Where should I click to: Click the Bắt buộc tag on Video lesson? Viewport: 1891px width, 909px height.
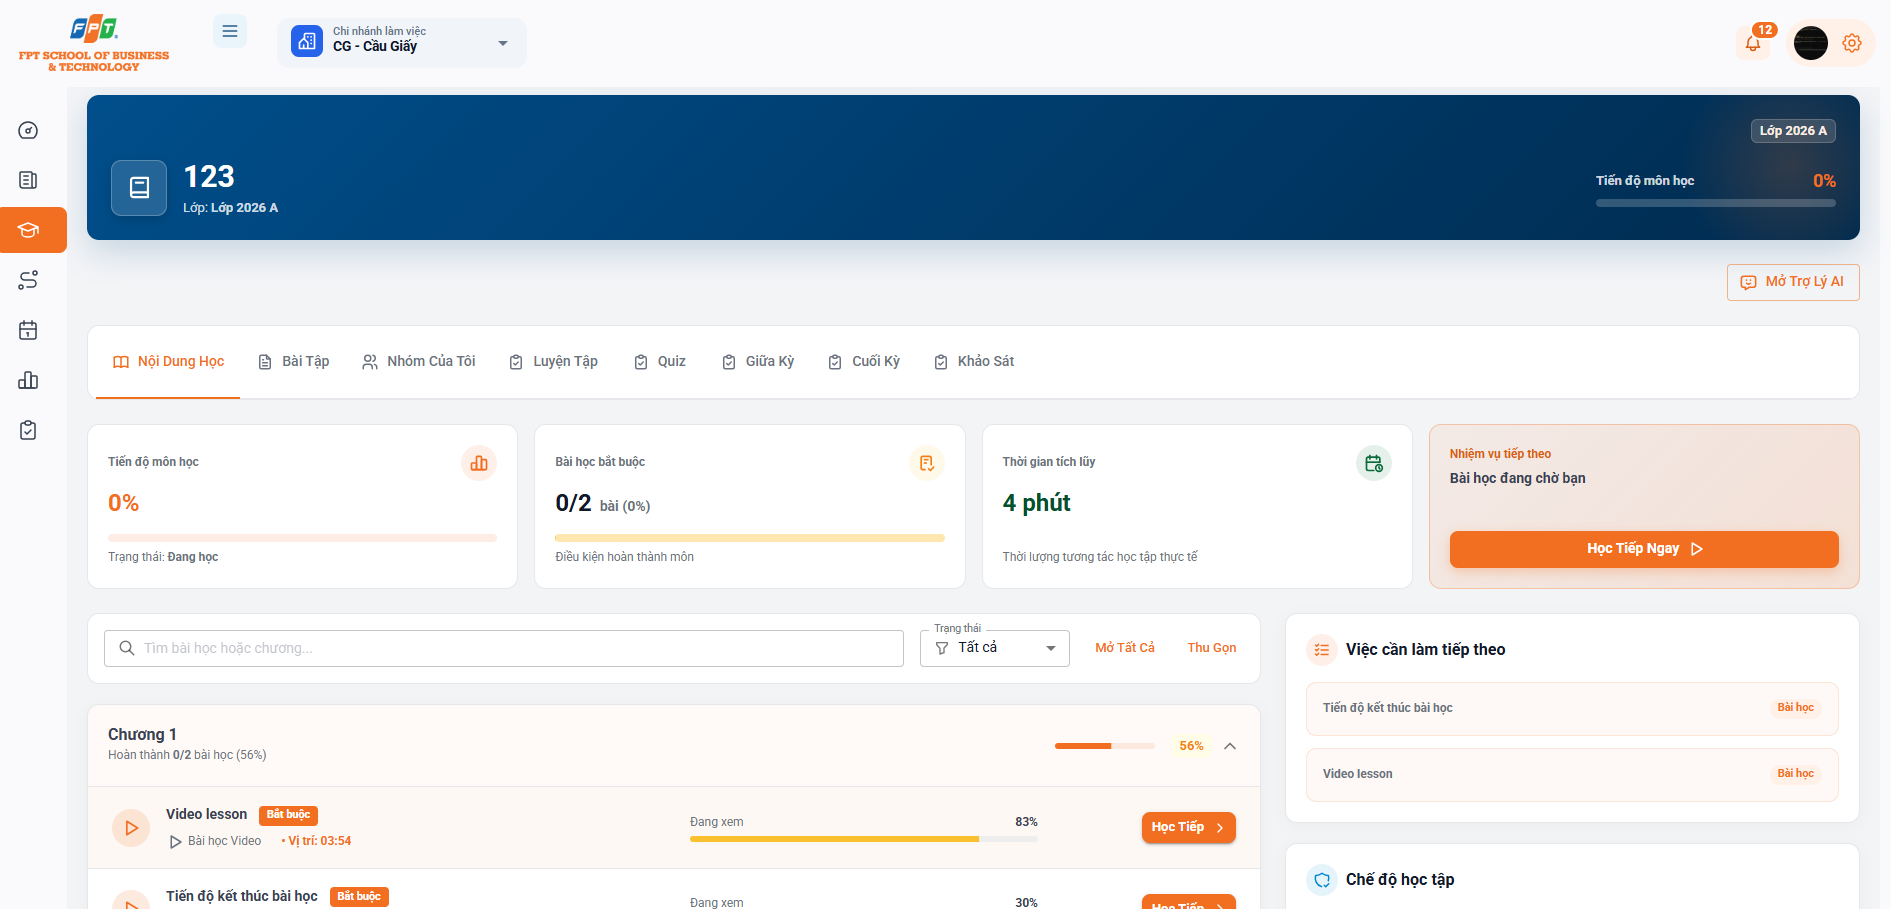point(288,815)
